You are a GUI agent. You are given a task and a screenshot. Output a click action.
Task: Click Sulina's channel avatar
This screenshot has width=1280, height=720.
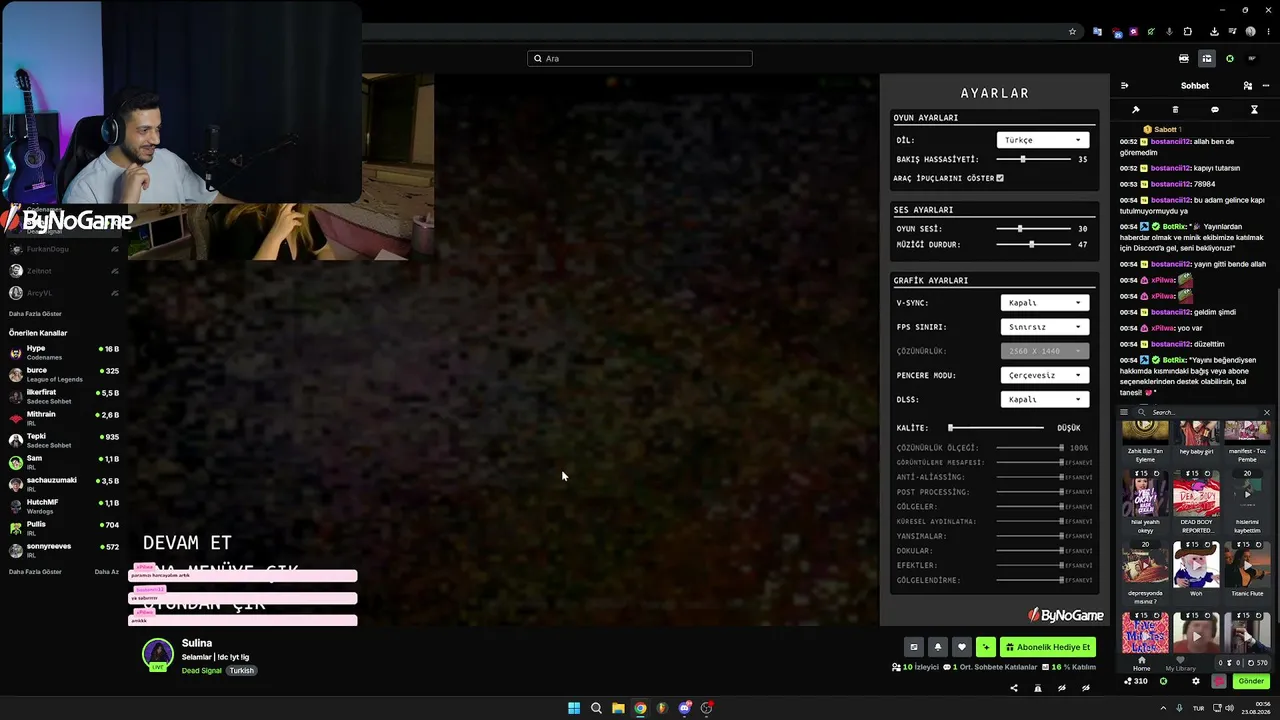click(158, 654)
